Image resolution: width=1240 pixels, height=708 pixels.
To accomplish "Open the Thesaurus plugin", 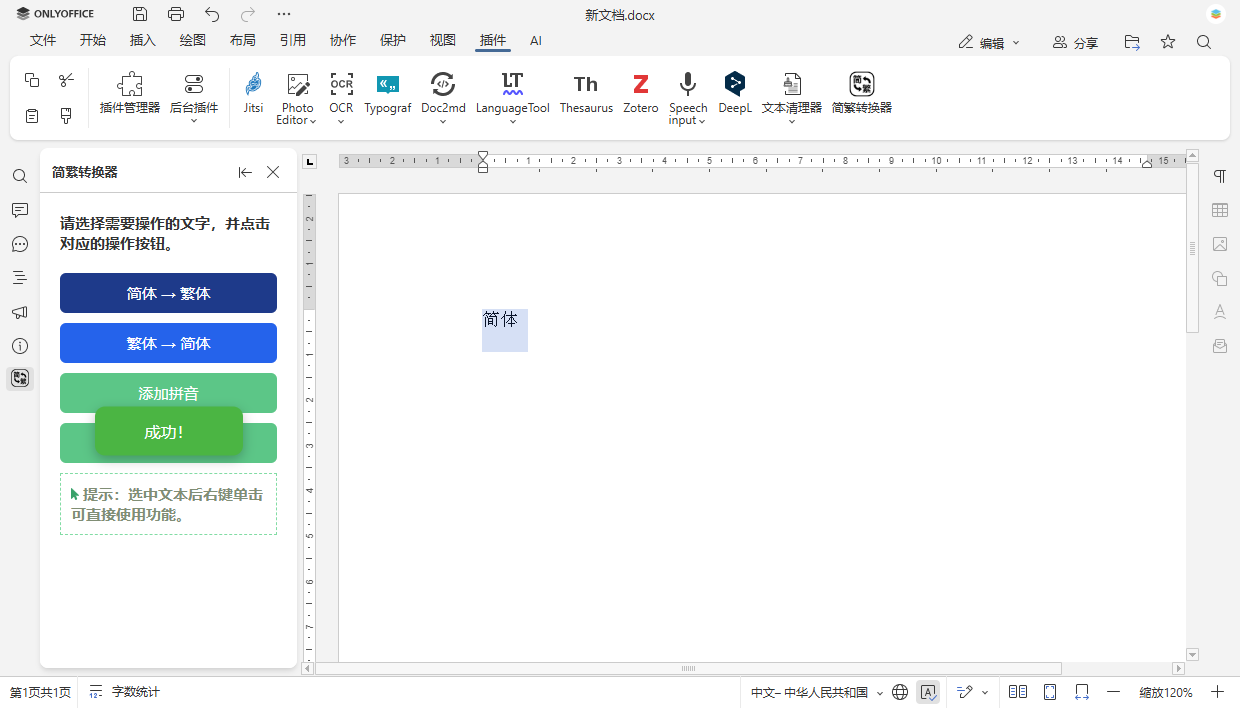I will pyautogui.click(x=586, y=93).
